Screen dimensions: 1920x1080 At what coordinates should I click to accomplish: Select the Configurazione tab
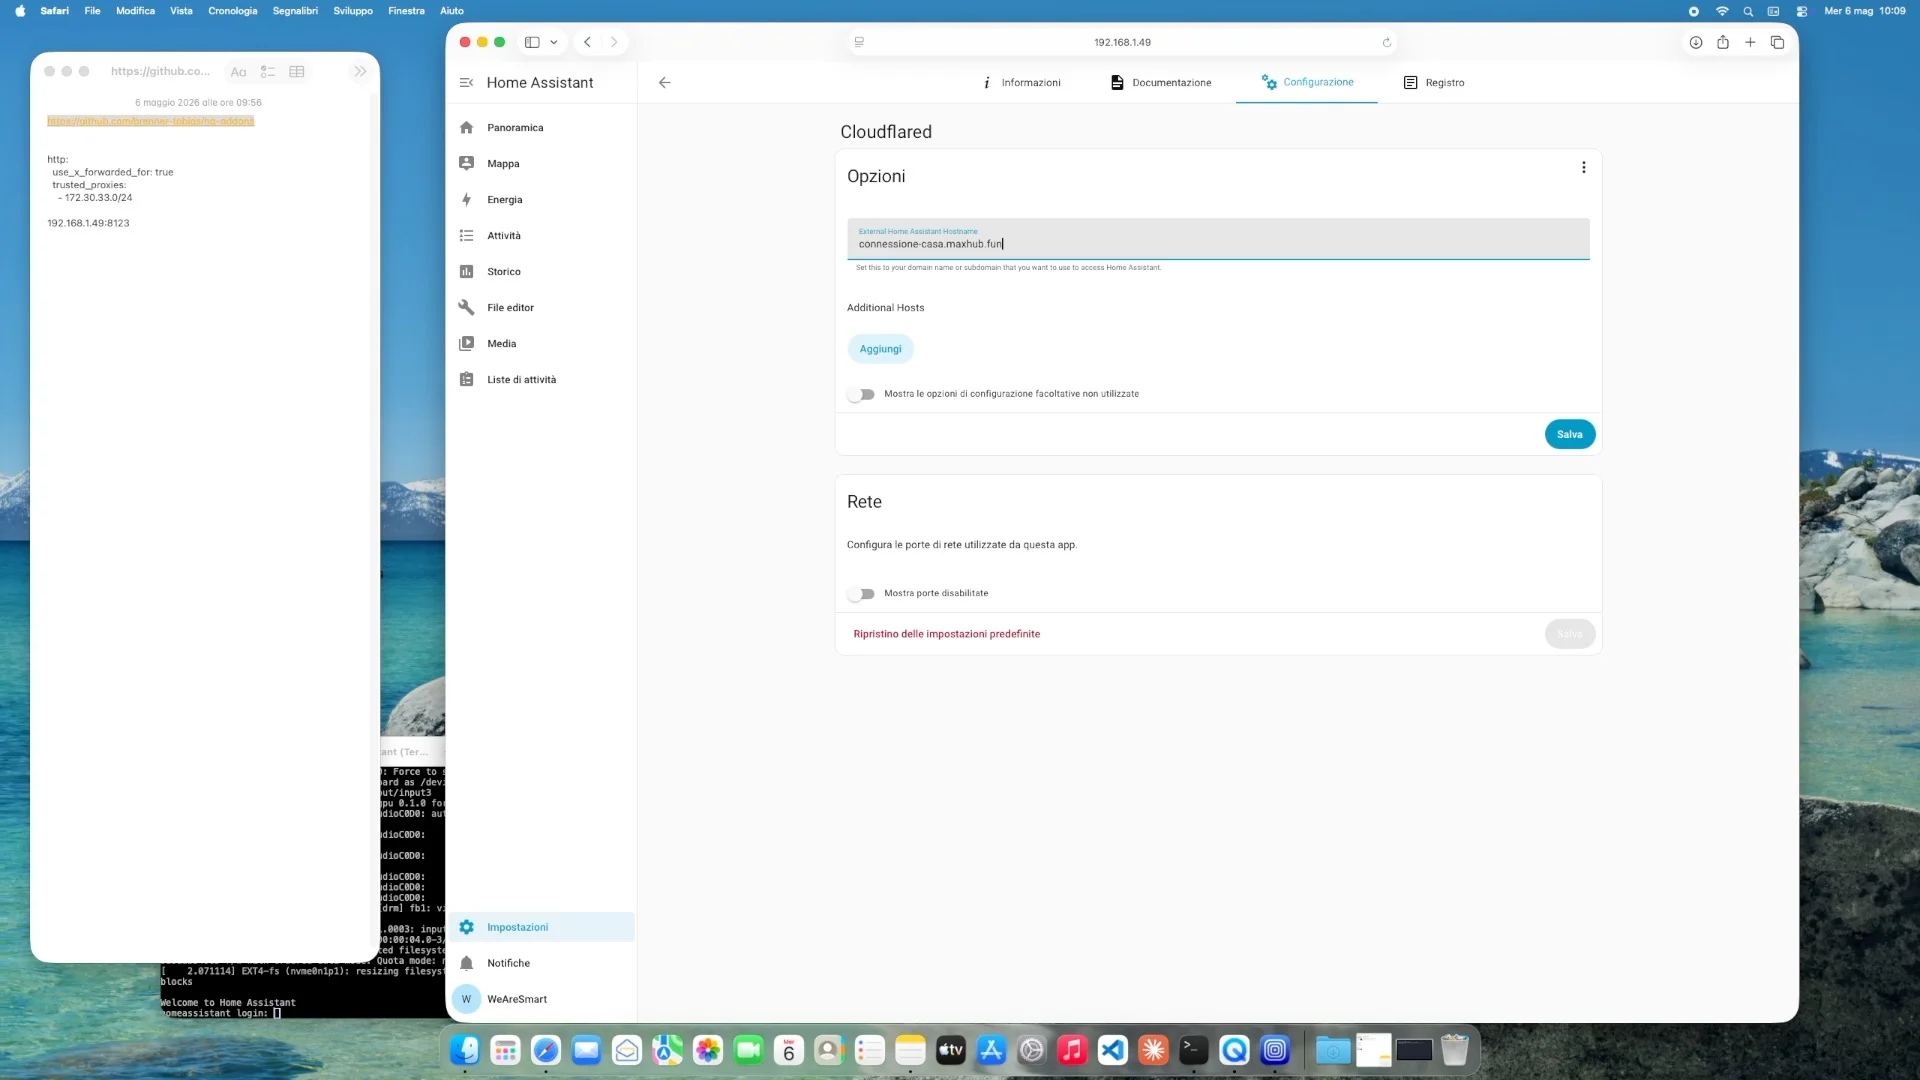(1307, 82)
